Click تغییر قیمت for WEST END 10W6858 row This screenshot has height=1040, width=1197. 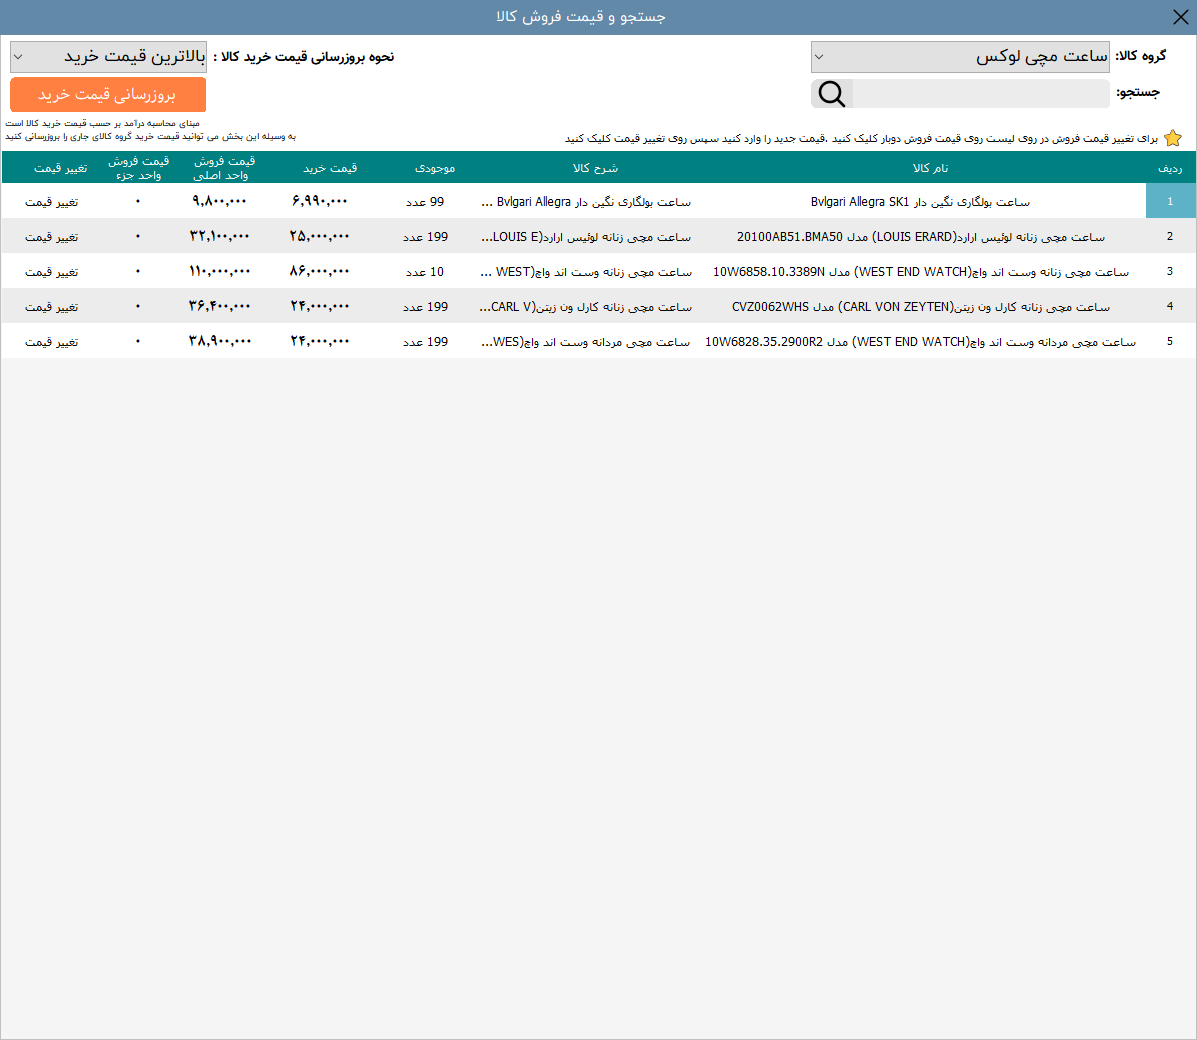pyautogui.click(x=51, y=272)
